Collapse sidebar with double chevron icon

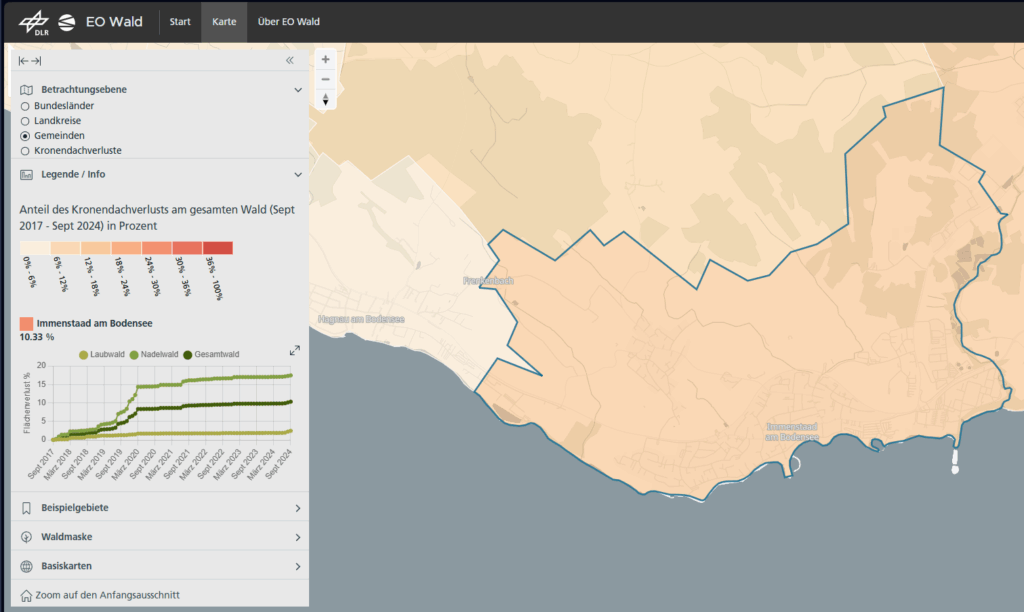[x=290, y=61]
